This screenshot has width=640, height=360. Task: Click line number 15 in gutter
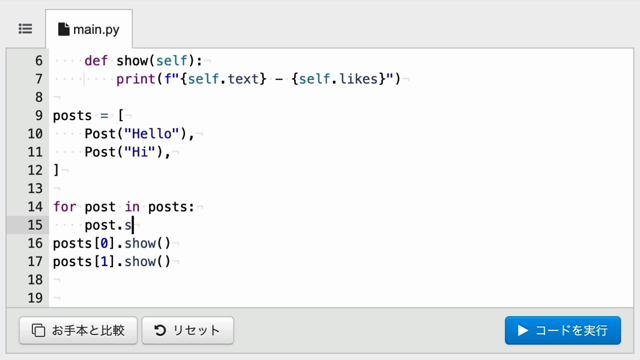pos(35,225)
